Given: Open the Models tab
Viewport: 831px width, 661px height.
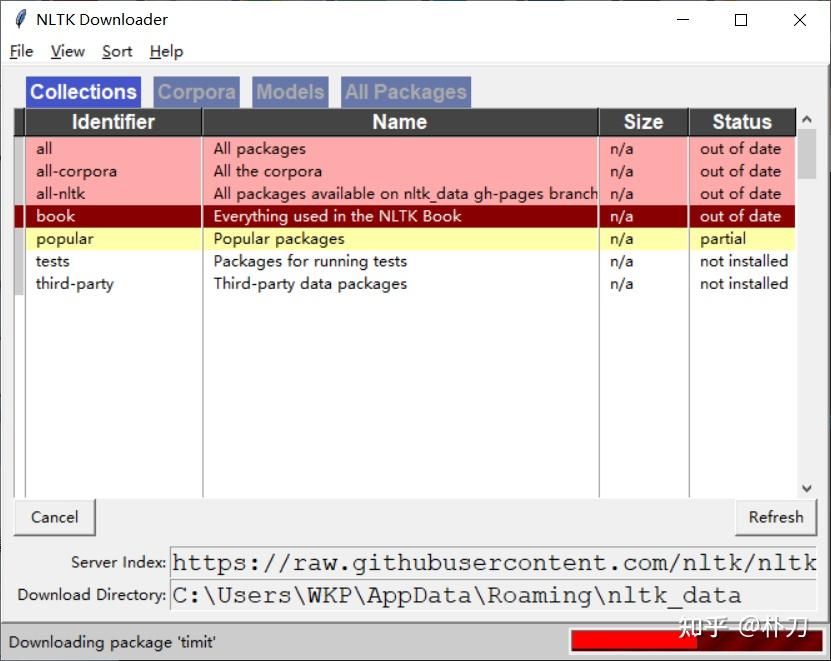Looking at the screenshot, I should pyautogui.click(x=290, y=91).
